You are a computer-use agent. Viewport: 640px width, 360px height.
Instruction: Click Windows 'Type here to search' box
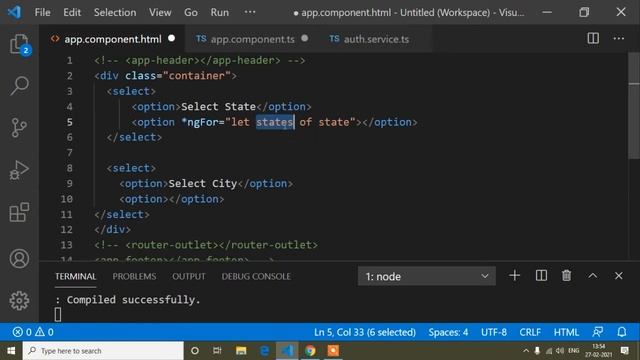(103, 351)
